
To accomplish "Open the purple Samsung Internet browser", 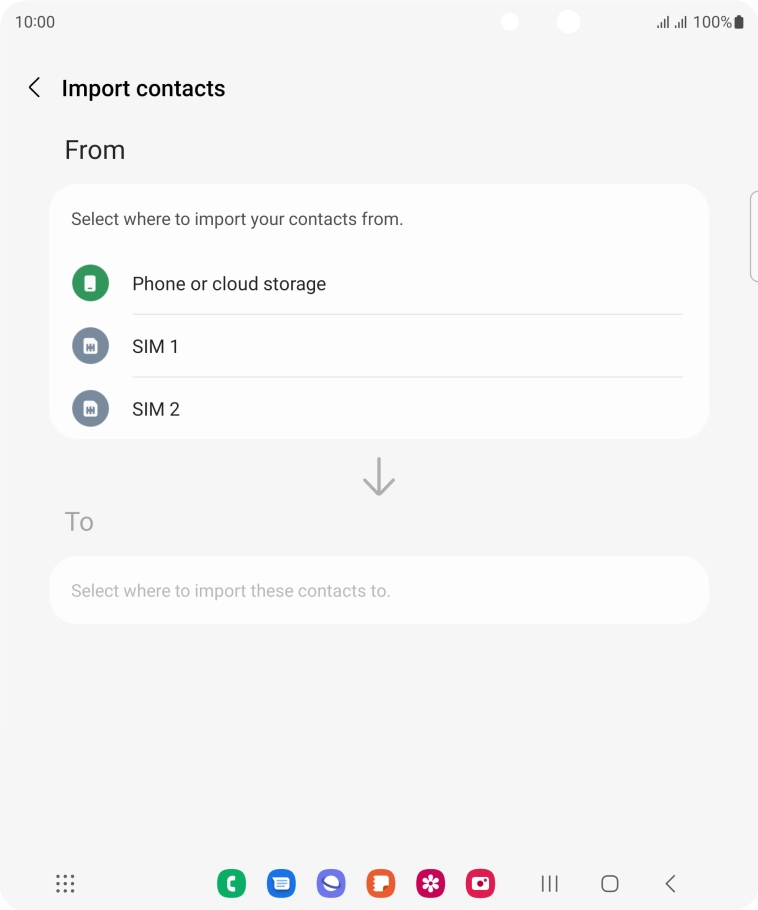I will (x=331, y=883).
